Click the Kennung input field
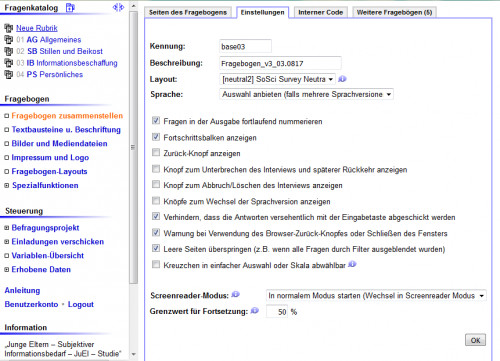The width and height of the screenshot is (500, 361). 245,46
